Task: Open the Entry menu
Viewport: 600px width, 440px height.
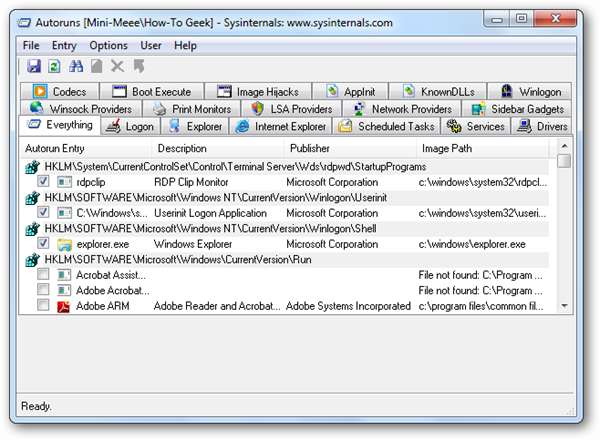Action: click(64, 46)
